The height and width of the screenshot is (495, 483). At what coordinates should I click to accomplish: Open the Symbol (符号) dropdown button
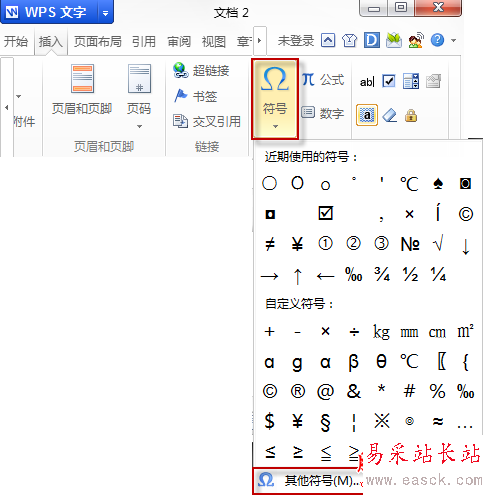(275, 99)
